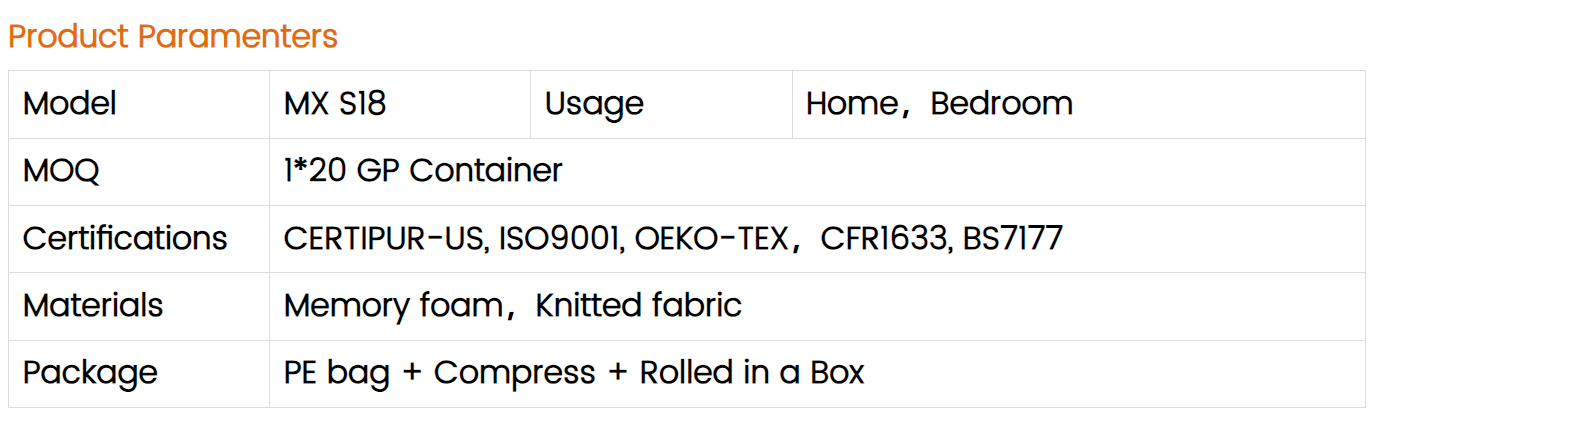Viewport: 1581px width, 441px height.
Task: Select the Model label cell
Action: pyautogui.click(x=139, y=104)
